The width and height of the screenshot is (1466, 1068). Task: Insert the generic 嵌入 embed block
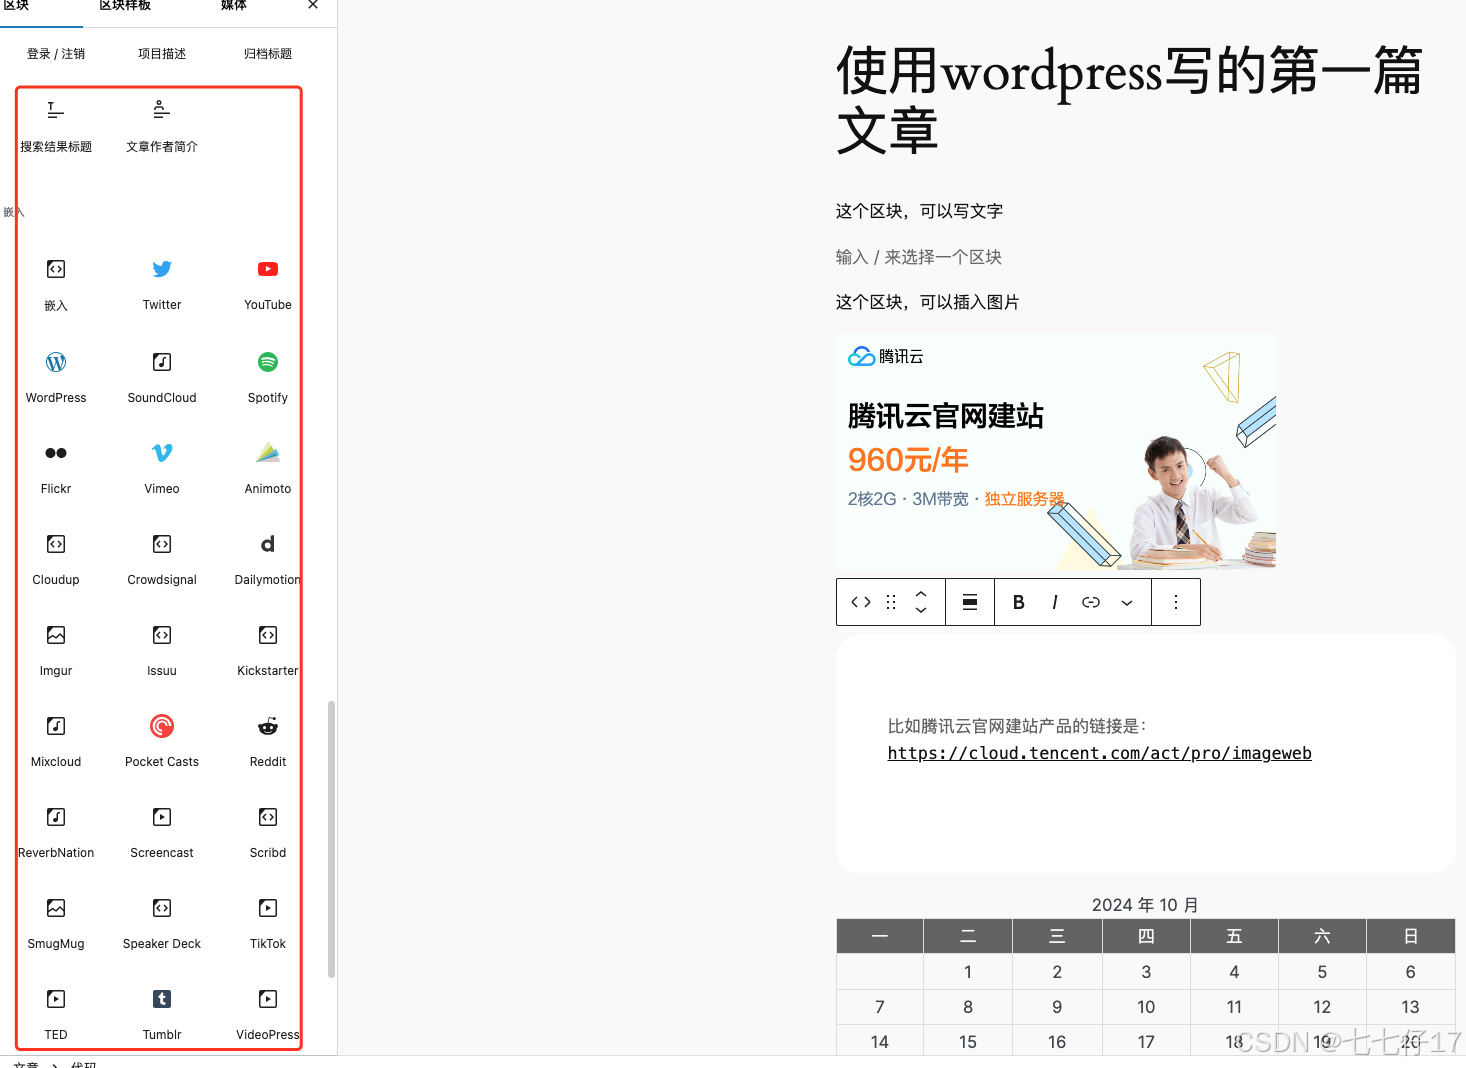pyautogui.click(x=56, y=285)
